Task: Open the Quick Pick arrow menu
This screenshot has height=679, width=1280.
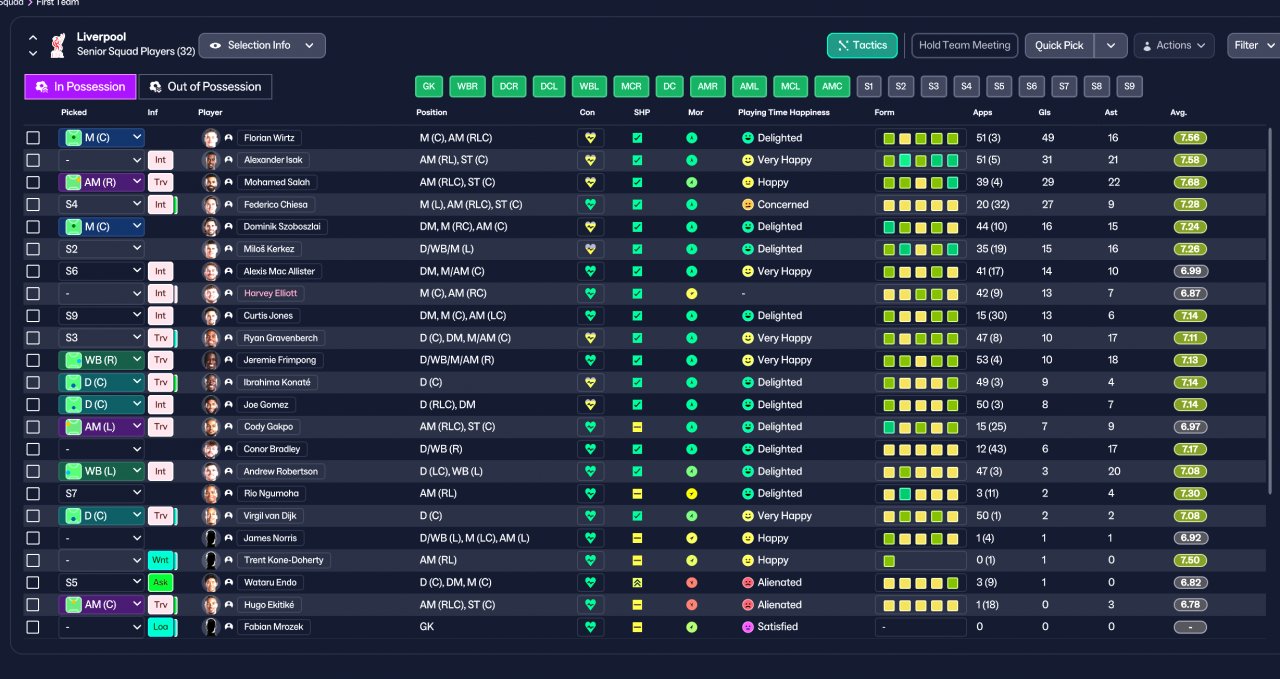Action: coord(1110,45)
